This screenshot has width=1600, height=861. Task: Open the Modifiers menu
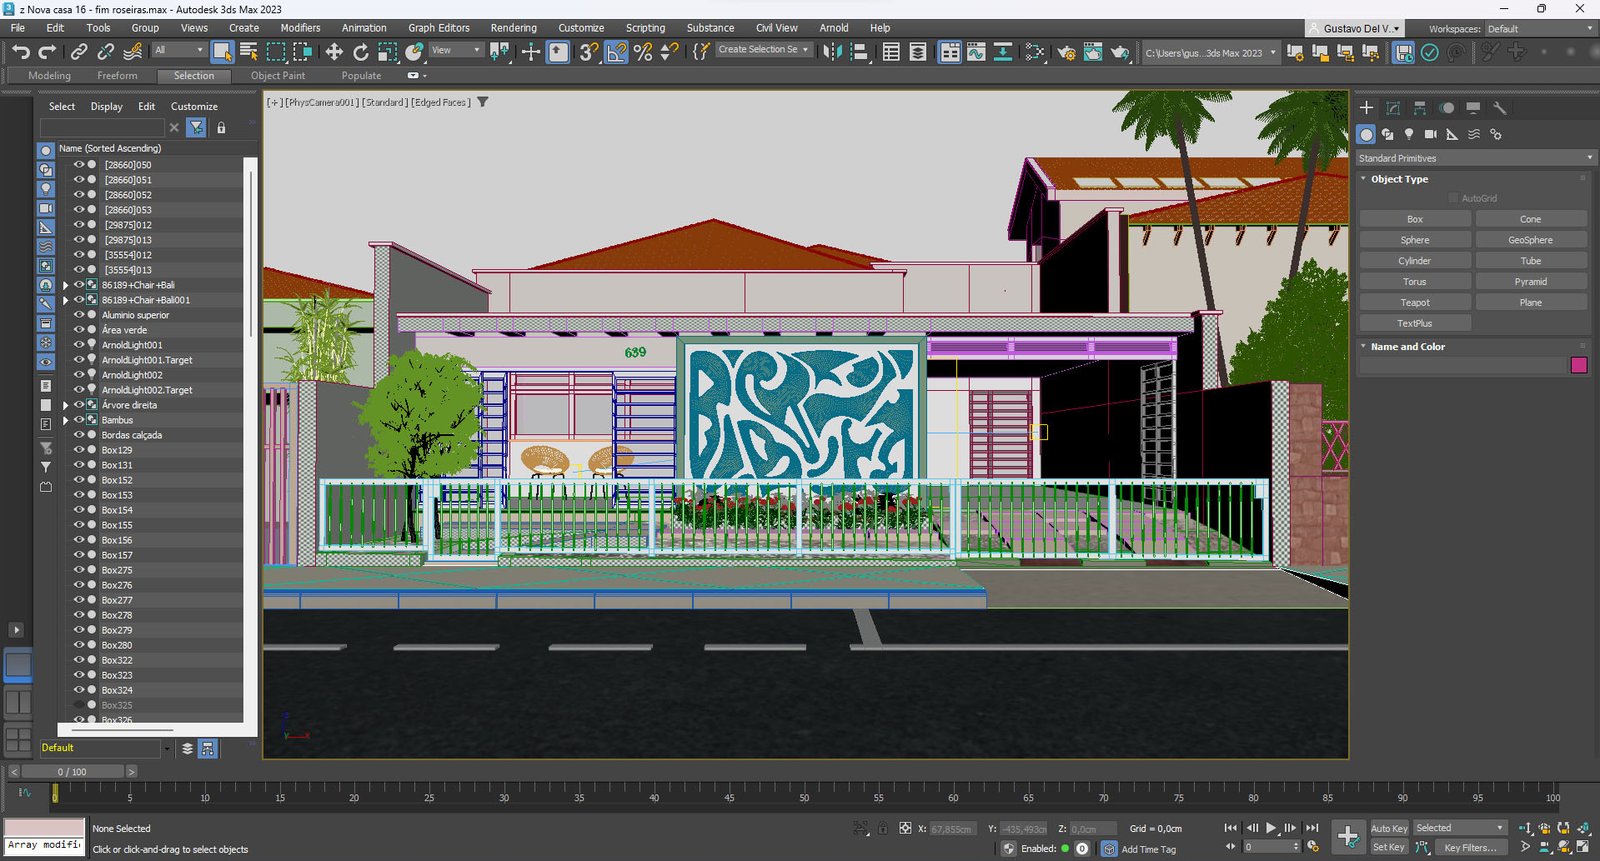(300, 28)
